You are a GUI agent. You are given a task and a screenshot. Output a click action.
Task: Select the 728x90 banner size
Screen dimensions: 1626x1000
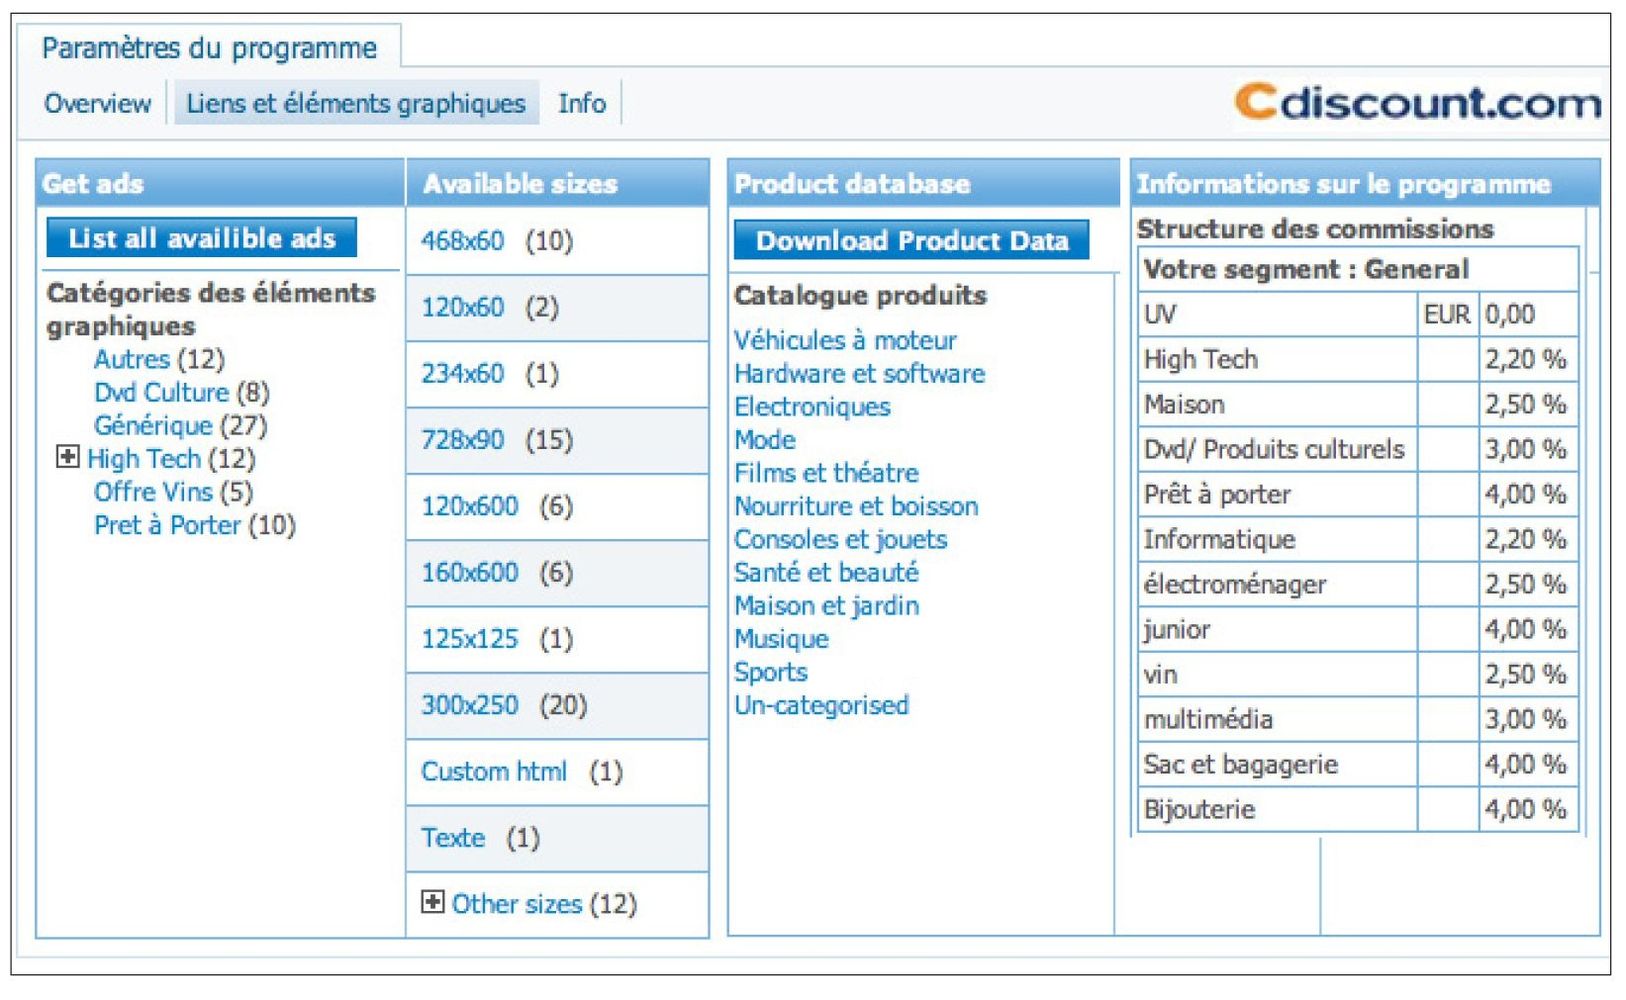coord(462,440)
